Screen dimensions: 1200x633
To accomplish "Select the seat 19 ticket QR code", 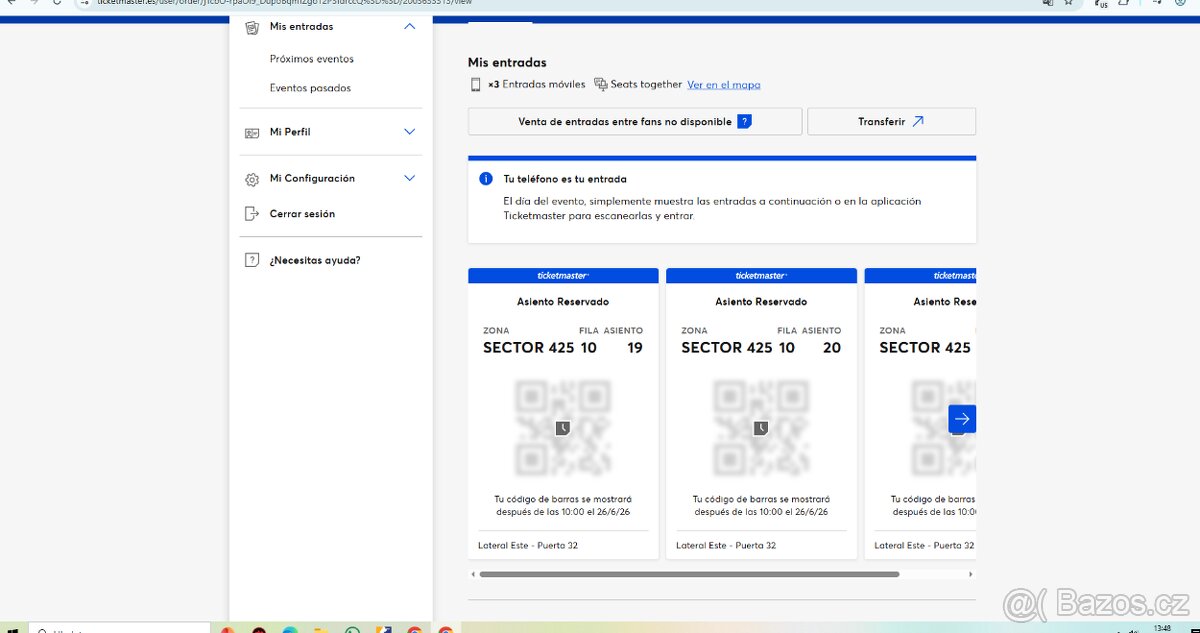I will (563, 428).
